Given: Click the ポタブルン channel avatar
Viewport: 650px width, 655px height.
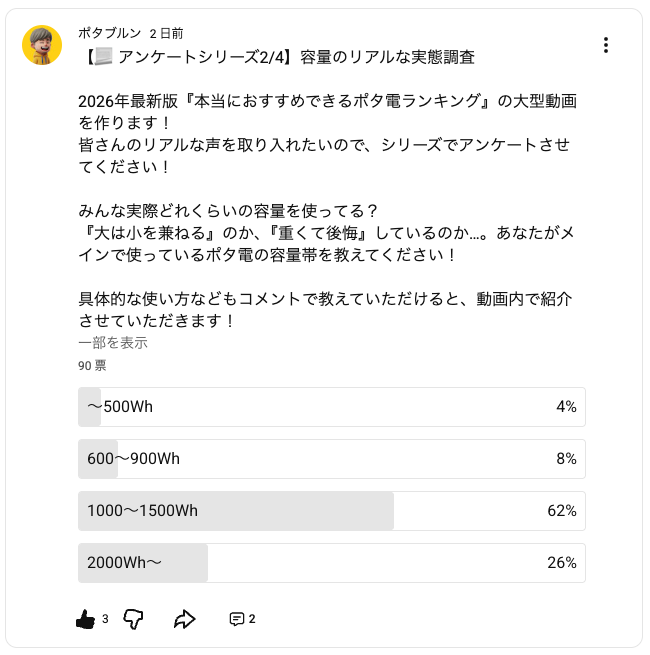Looking at the screenshot, I should coord(42,45).
